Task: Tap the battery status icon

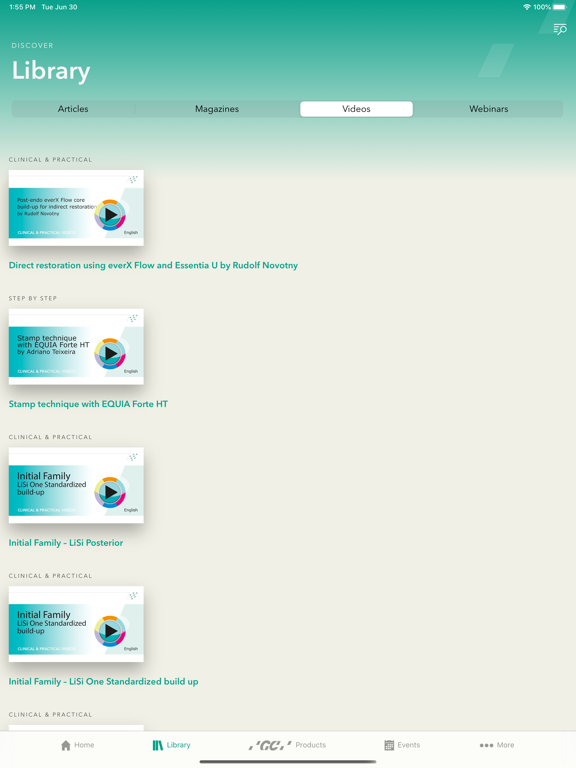Action: coord(560,7)
